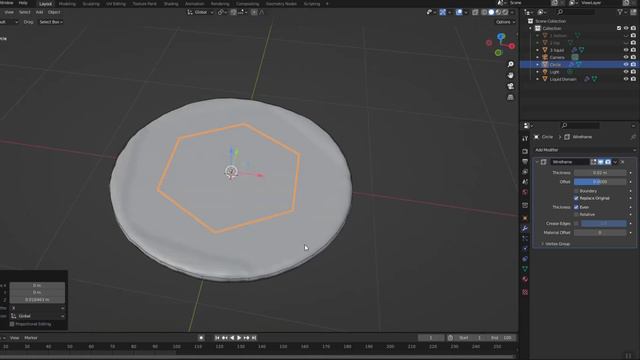Open the timeline Marker menu
Image resolution: width=640 pixels, height=360 pixels.
(x=31, y=338)
